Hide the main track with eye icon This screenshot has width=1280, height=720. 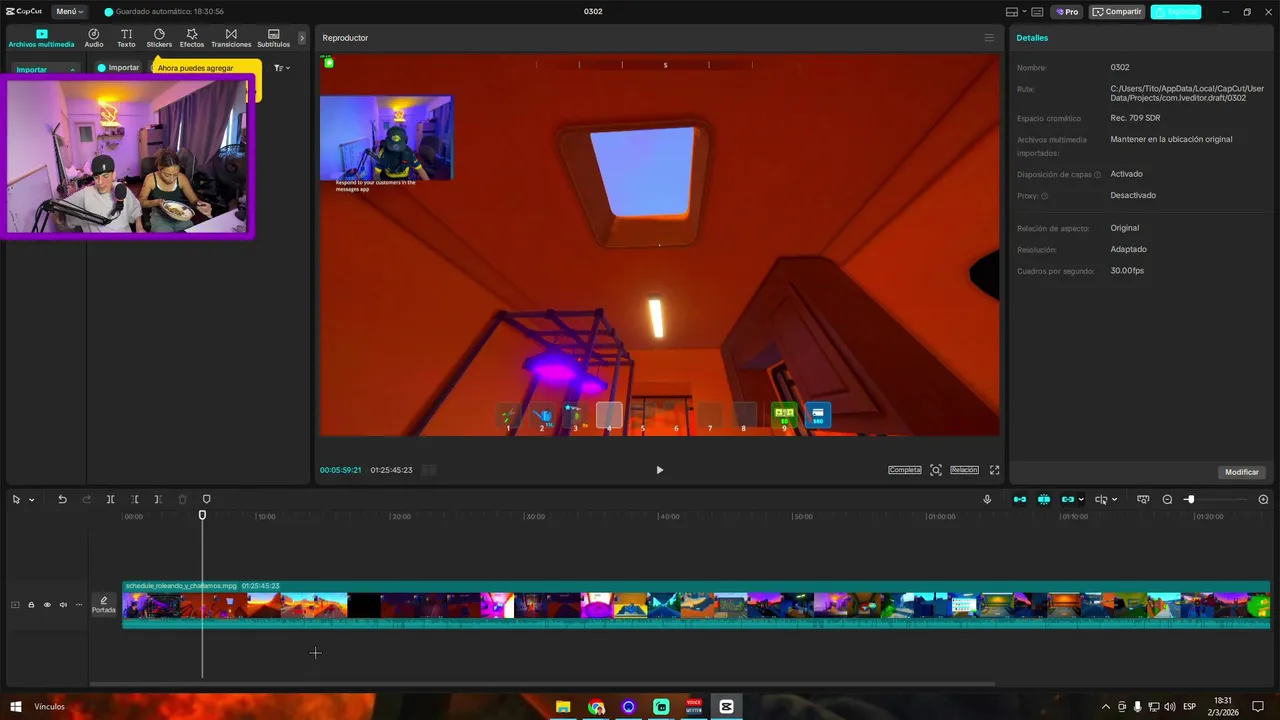point(47,605)
